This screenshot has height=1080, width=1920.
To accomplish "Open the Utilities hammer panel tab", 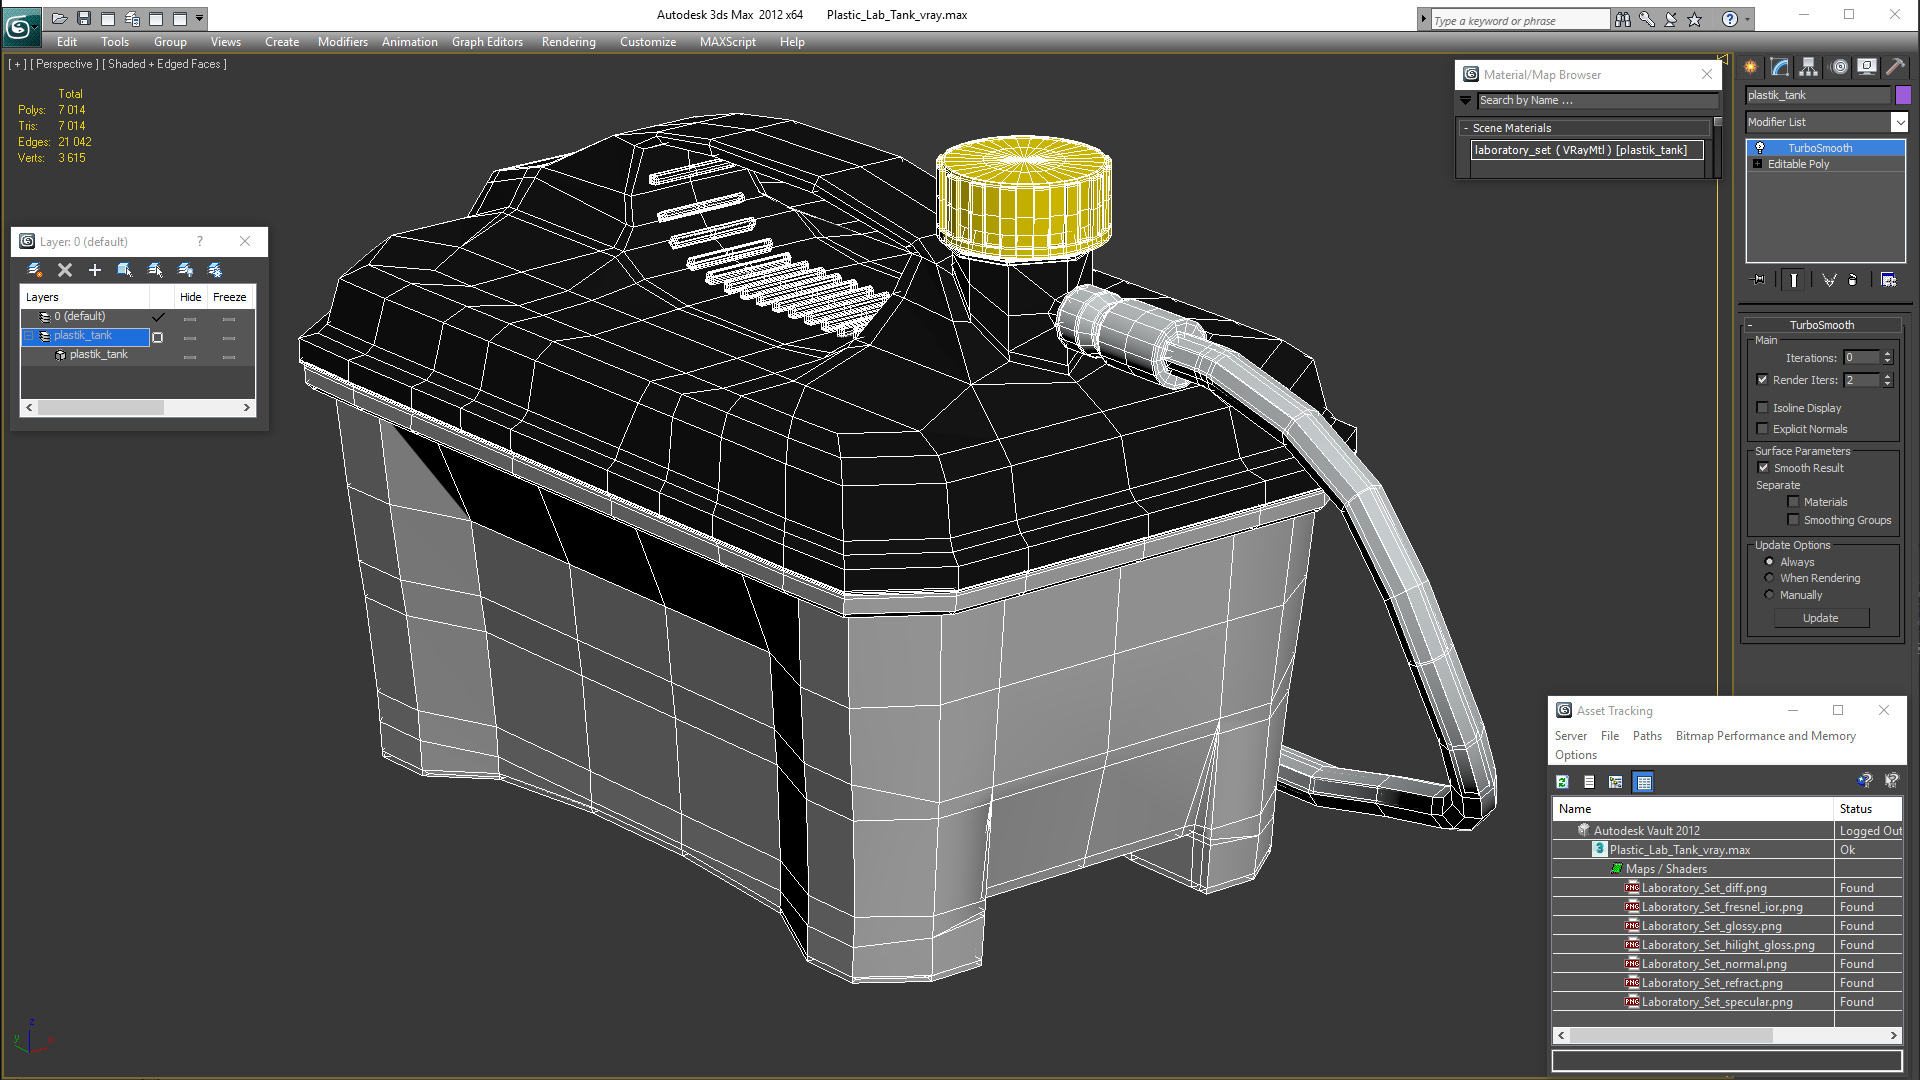I will click(x=1894, y=67).
